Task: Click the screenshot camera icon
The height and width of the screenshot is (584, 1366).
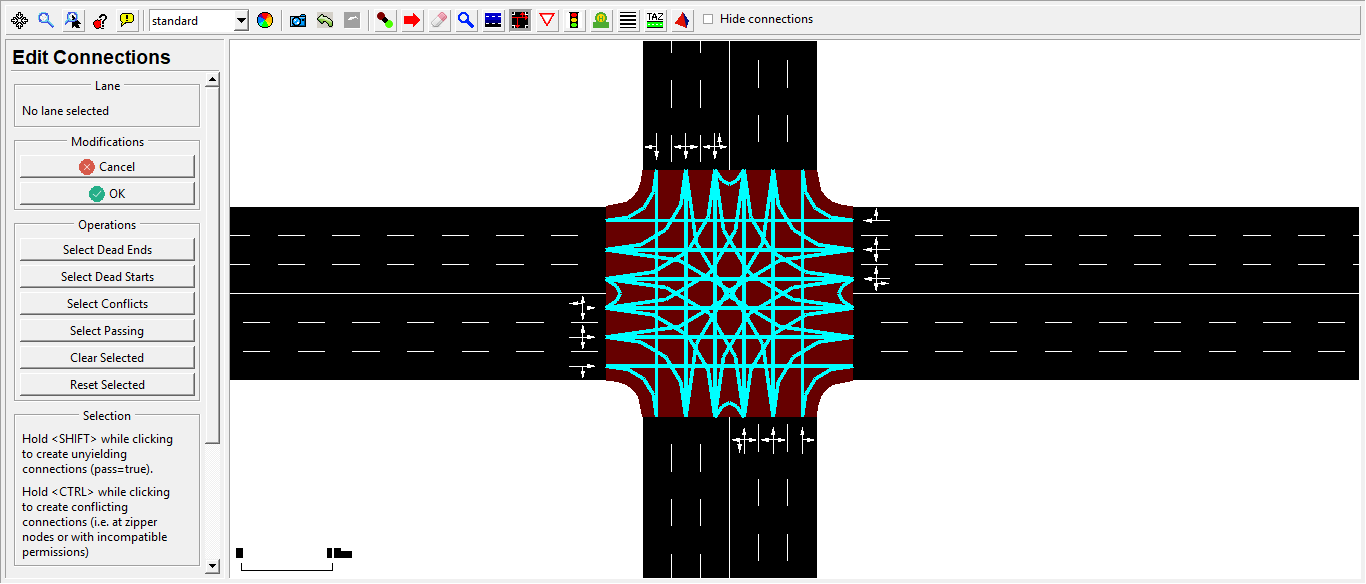Action: click(x=298, y=20)
